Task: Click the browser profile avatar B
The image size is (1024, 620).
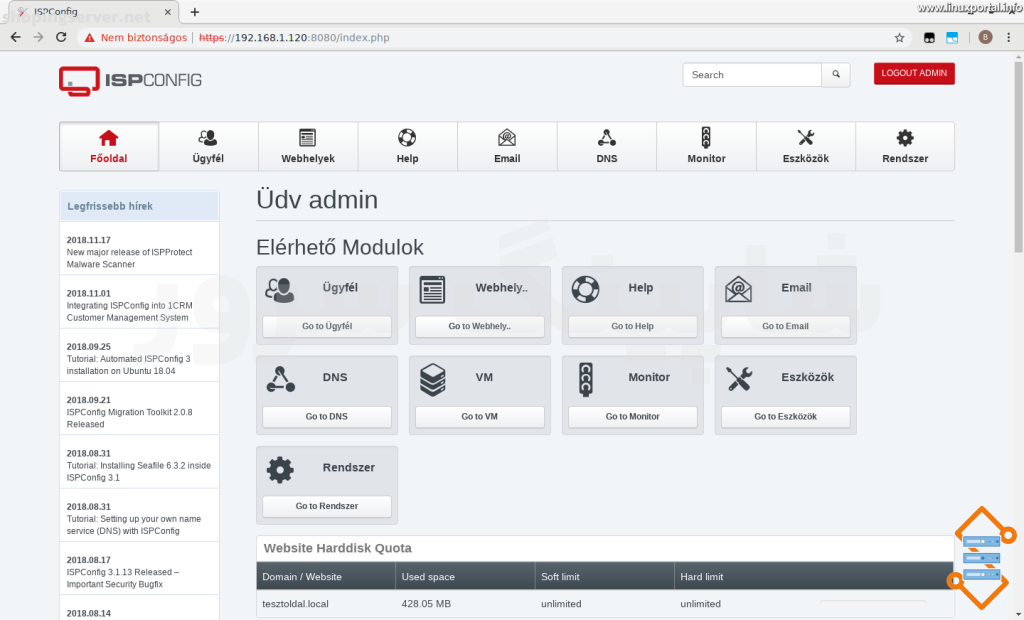Action: coord(985,38)
